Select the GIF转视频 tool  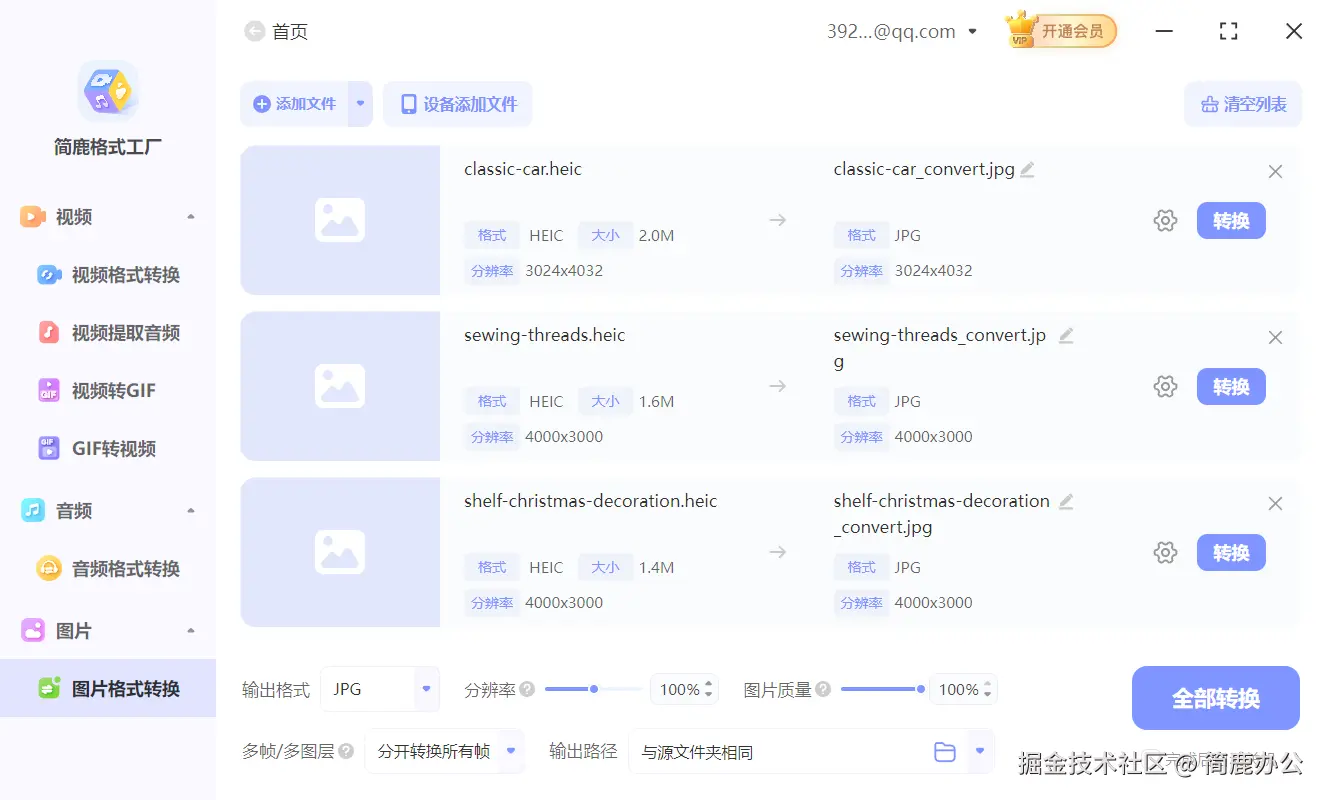click(x=113, y=448)
